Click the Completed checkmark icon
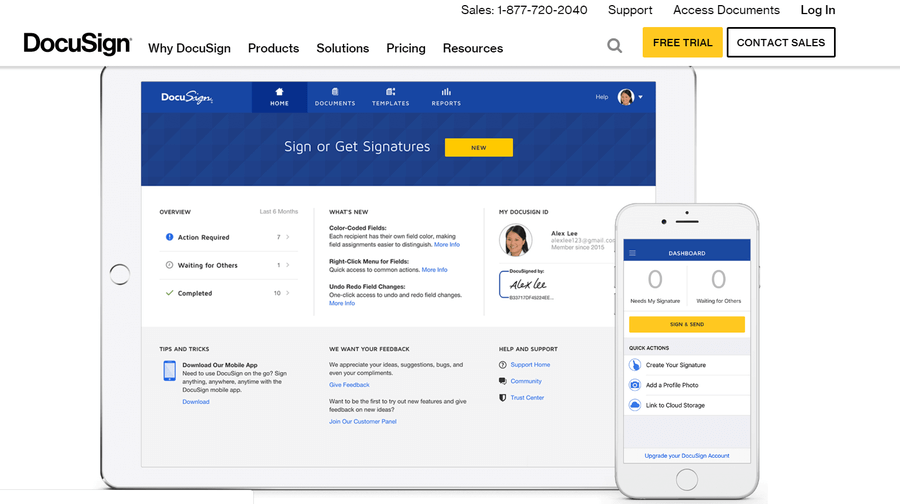Image resolution: width=900 pixels, height=504 pixels. click(169, 293)
